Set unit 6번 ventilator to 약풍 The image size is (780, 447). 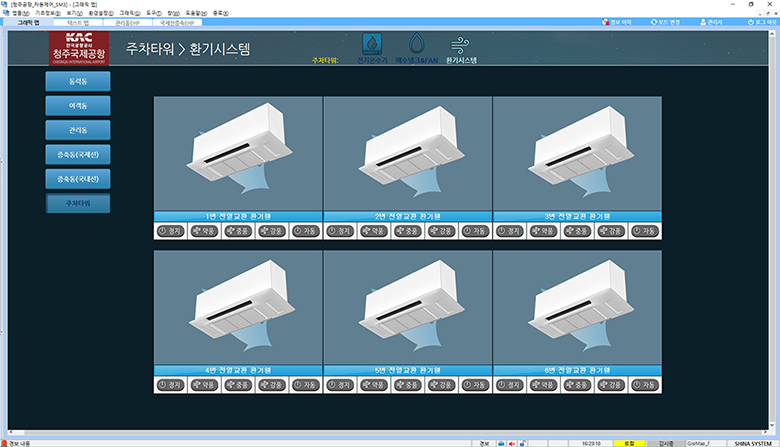[x=544, y=385]
